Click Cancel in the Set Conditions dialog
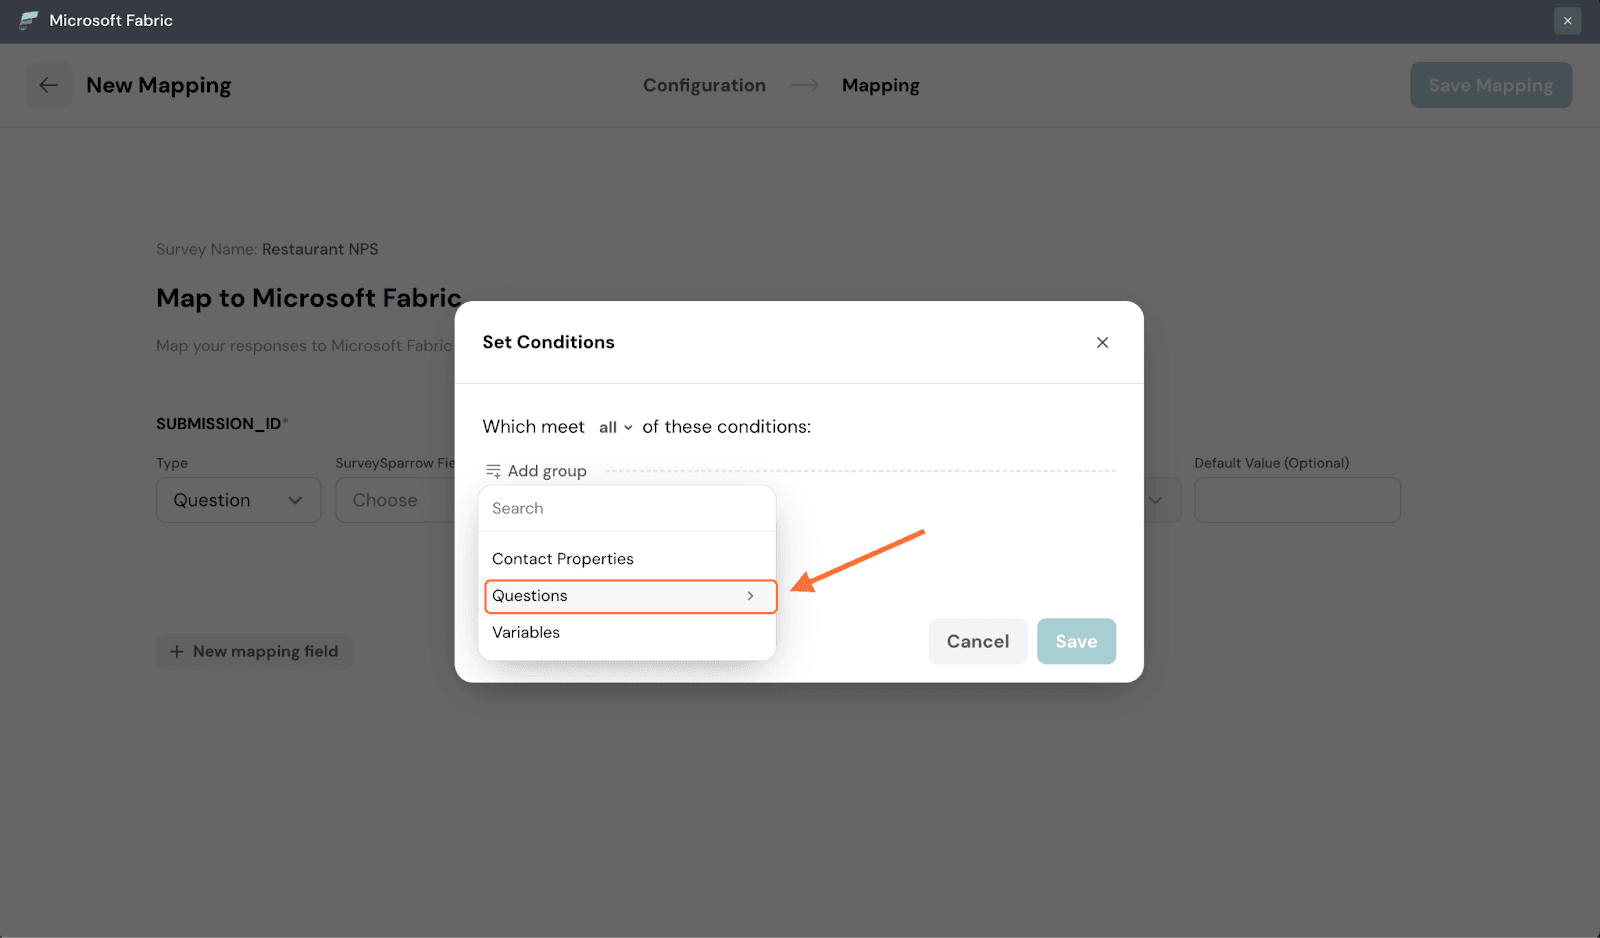 tap(977, 642)
